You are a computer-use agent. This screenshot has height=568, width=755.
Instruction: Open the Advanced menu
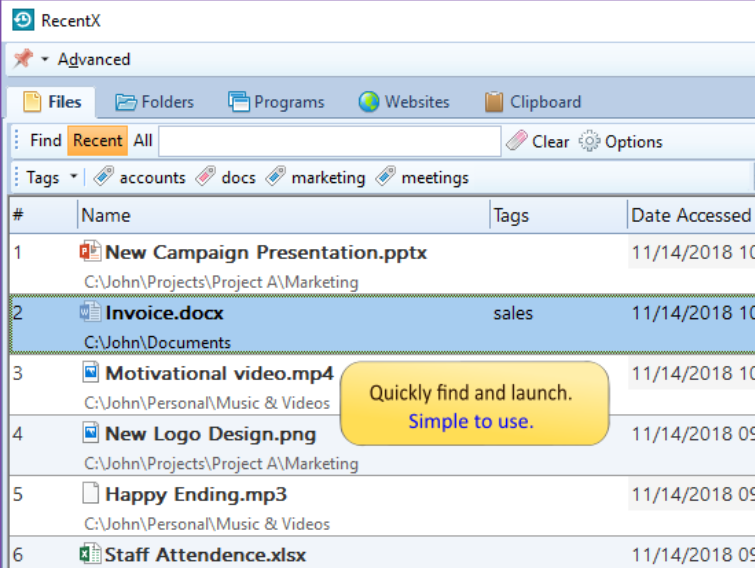point(94,59)
